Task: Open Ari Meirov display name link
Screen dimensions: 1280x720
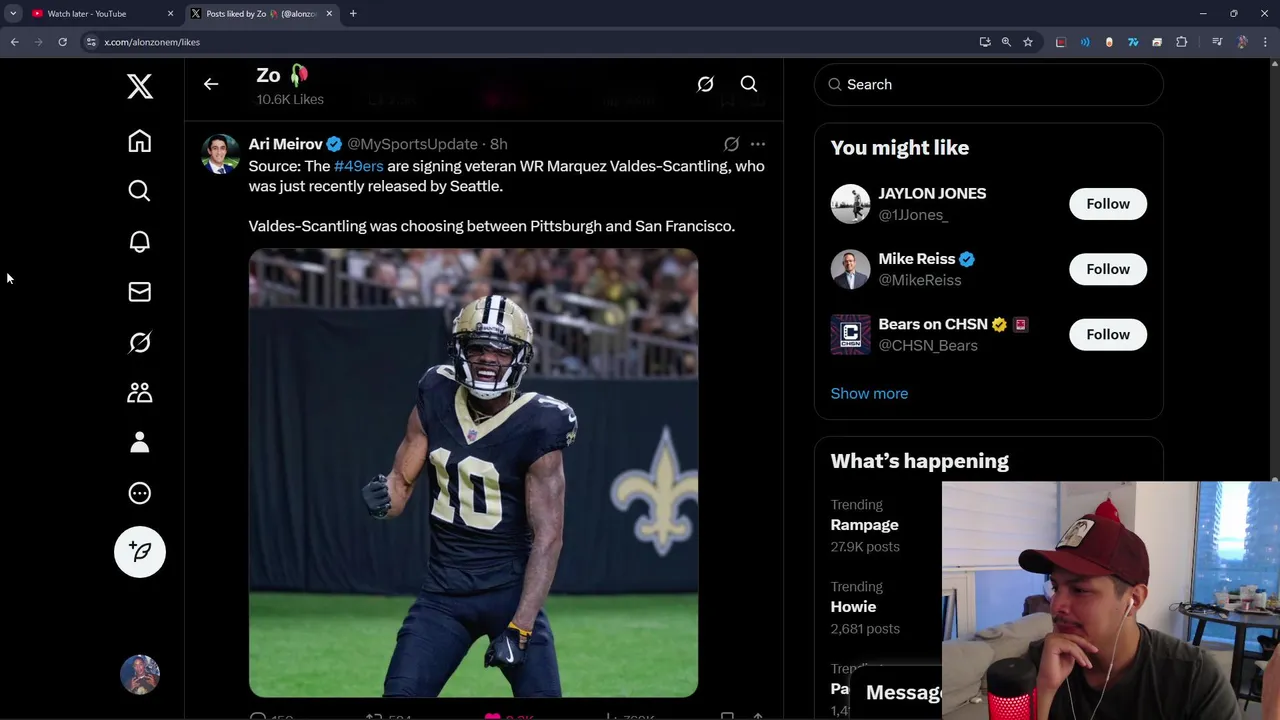Action: pos(286,144)
